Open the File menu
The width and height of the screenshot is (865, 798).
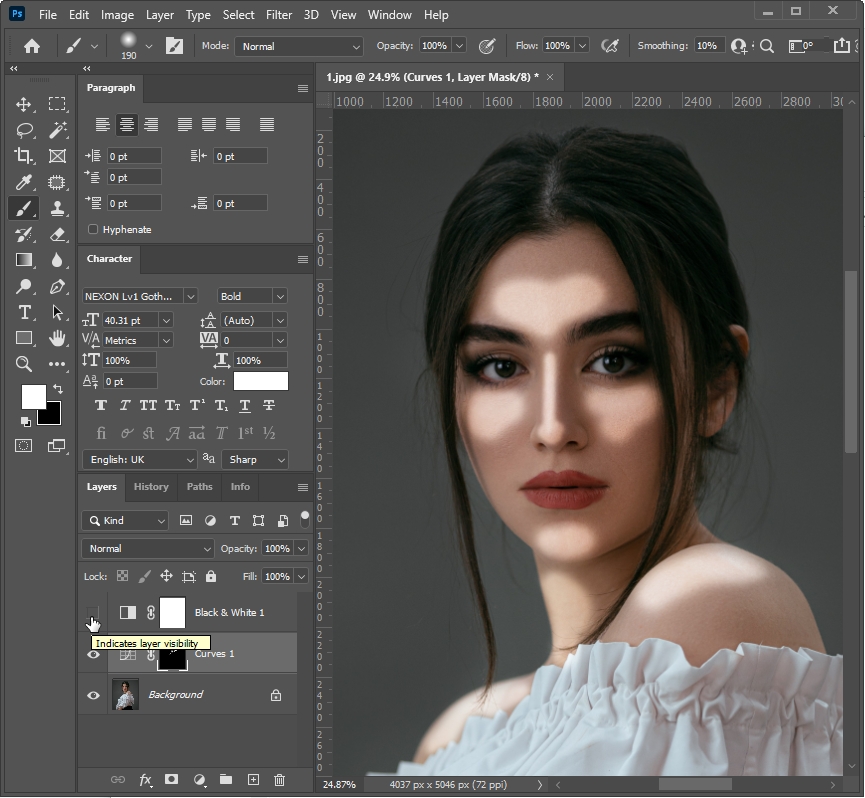coord(47,15)
